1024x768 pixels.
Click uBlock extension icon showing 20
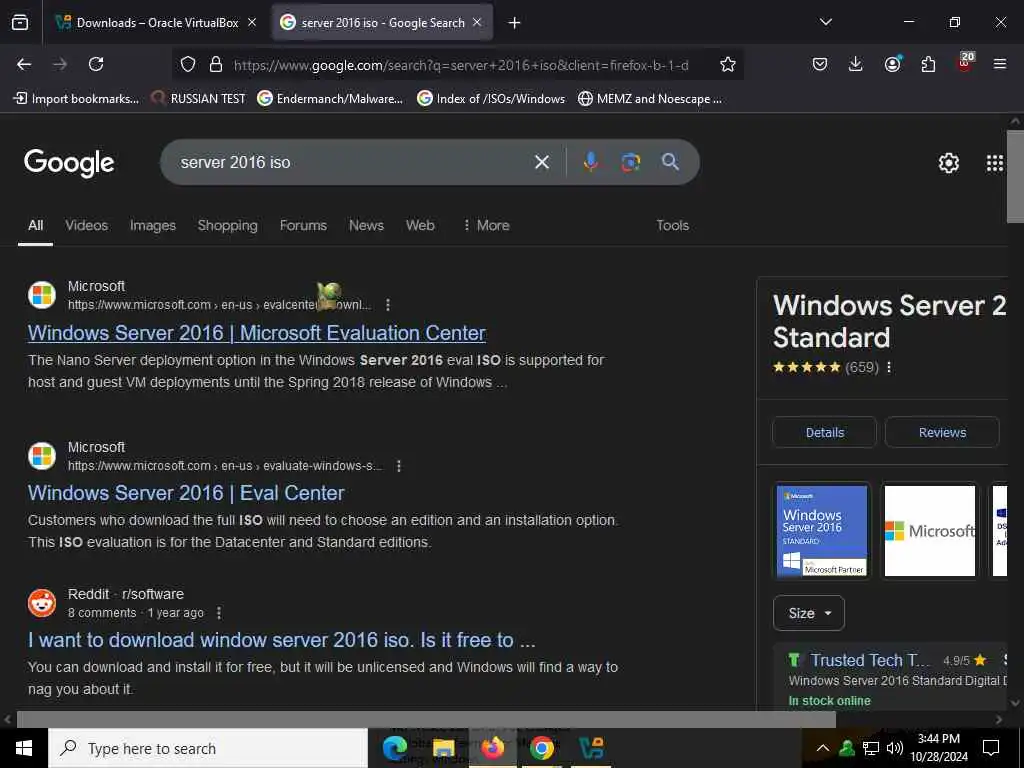click(x=965, y=62)
